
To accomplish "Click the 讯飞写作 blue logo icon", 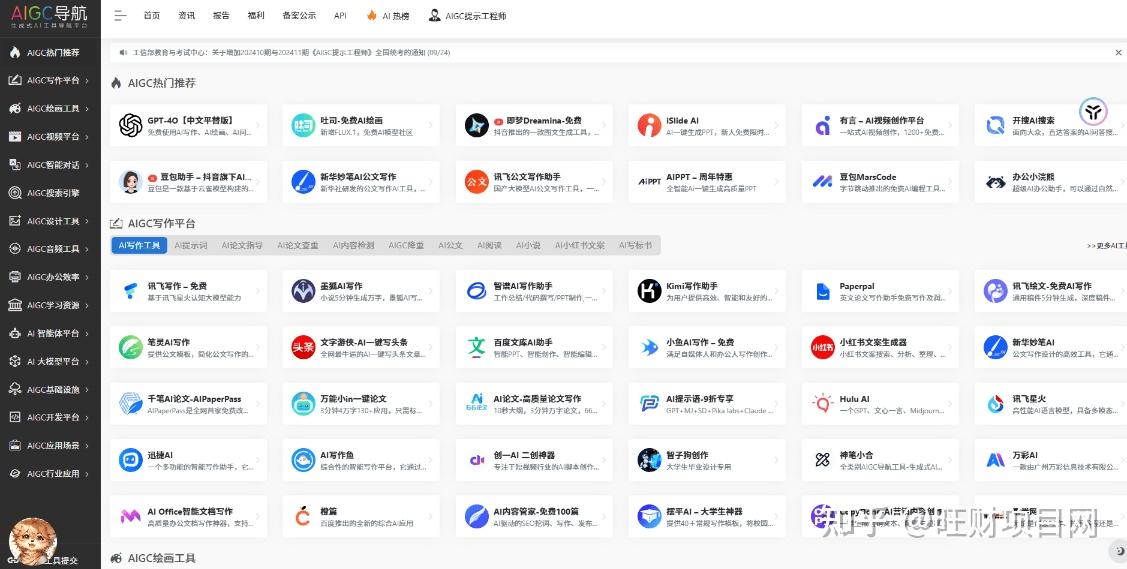I will (130, 291).
